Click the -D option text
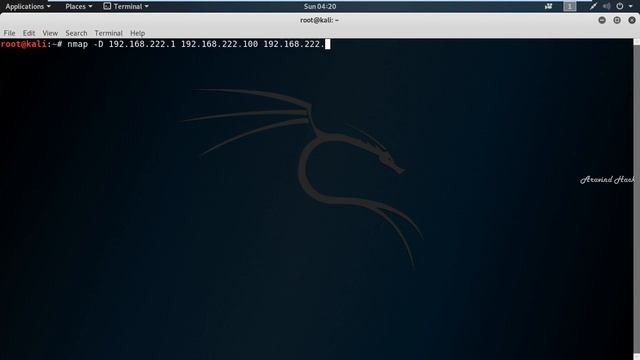The width and height of the screenshot is (640, 360). point(98,44)
